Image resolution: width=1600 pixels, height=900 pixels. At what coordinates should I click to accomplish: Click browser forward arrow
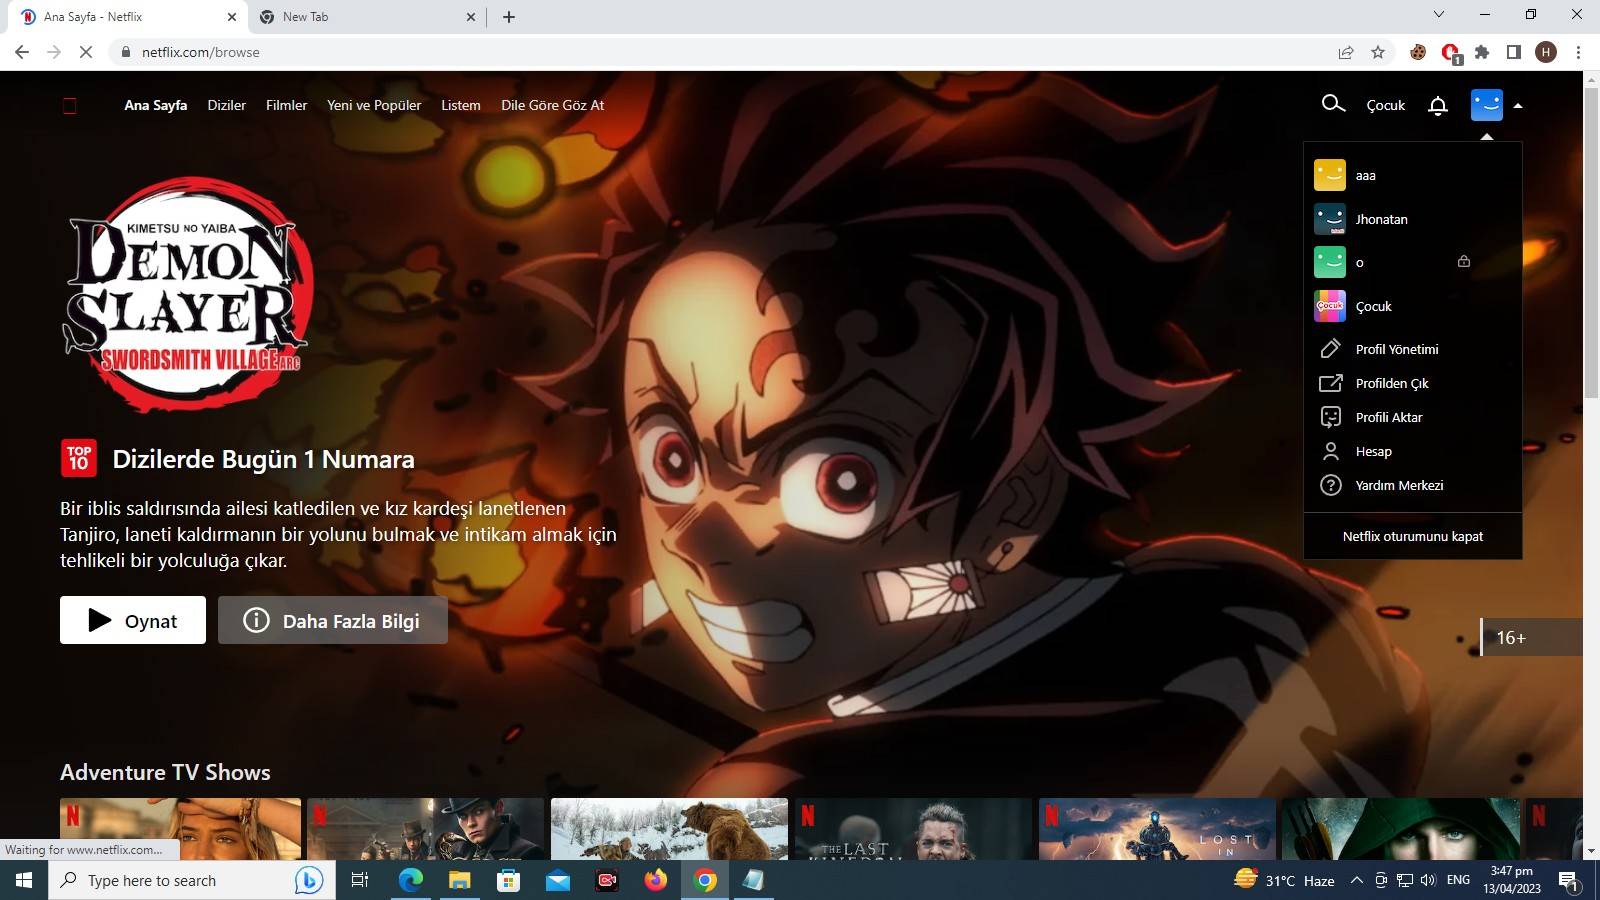(54, 52)
